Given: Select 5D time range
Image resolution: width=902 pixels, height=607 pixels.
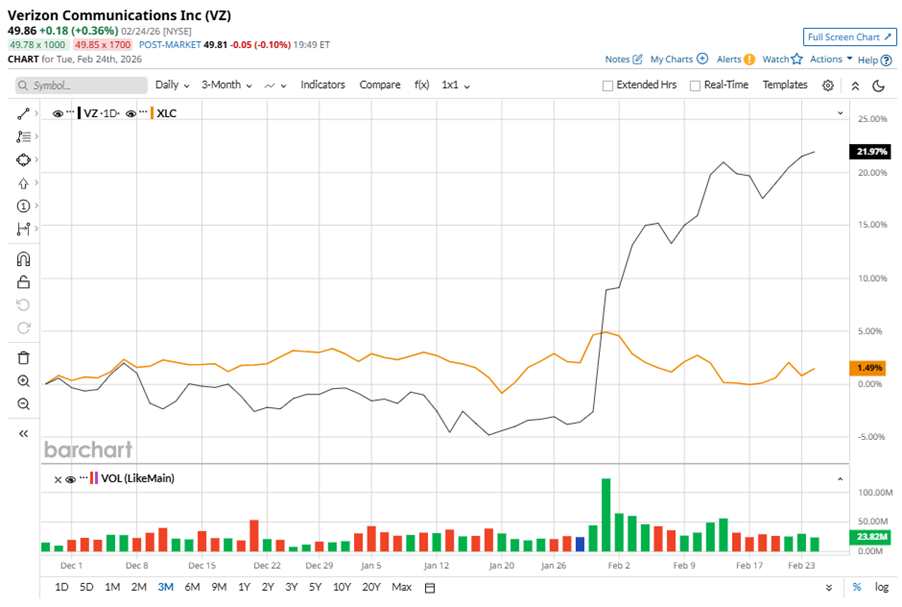Looking at the screenshot, I should click(x=86, y=587).
